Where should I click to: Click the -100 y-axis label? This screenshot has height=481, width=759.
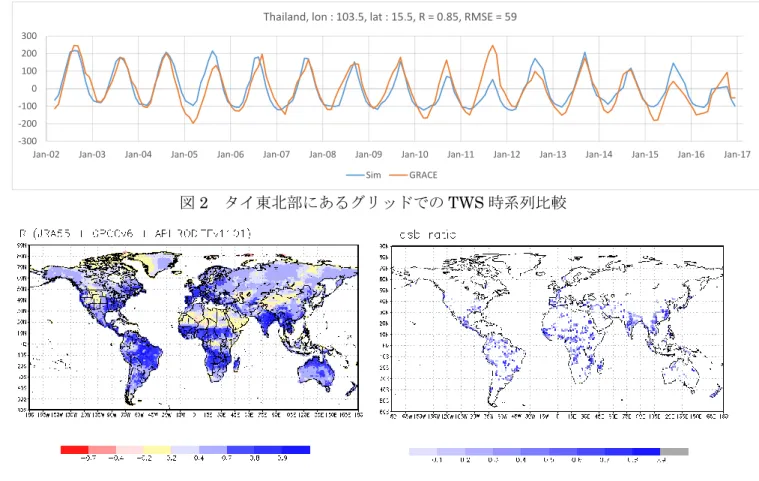[28, 106]
